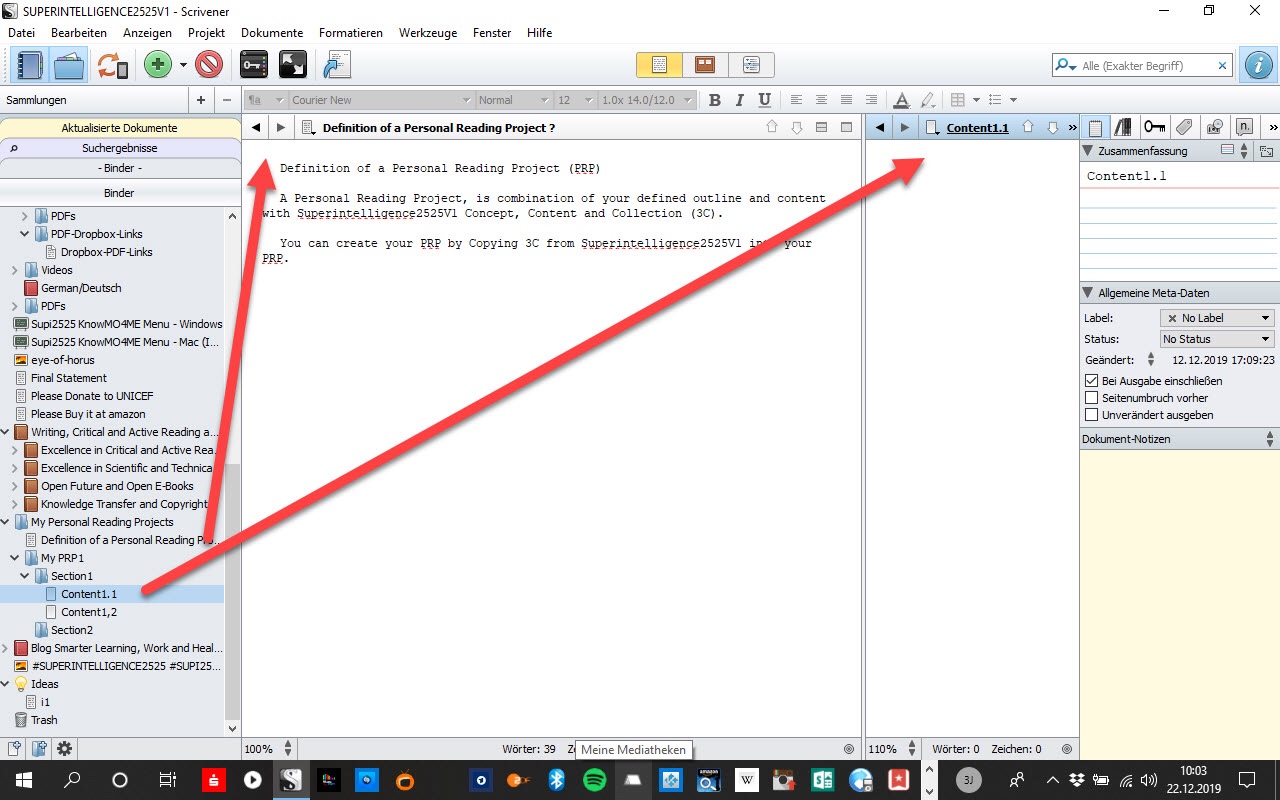The width and height of the screenshot is (1280, 800).
Task: Select the Suchergebnisse collection
Action: pyautogui.click(x=120, y=148)
